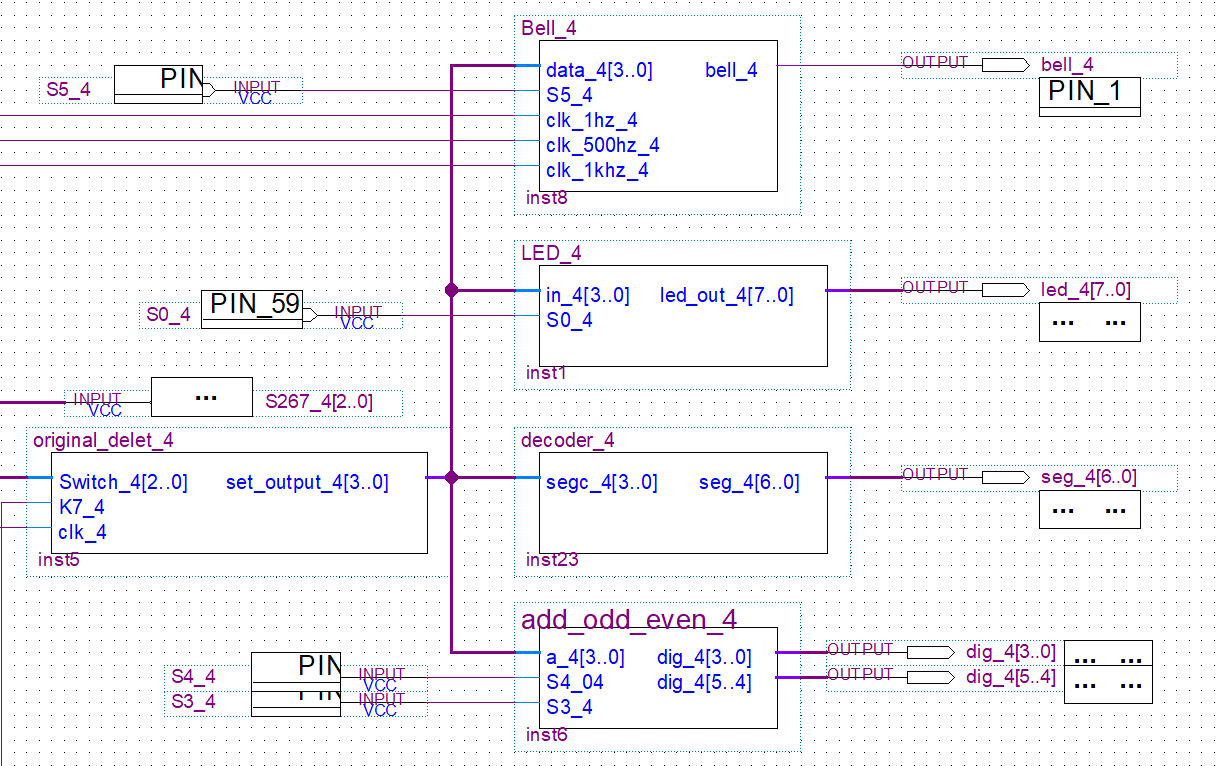This screenshot has width=1218, height=766.
Task: Select the S5_4 input pin name label
Action: pos(68,89)
